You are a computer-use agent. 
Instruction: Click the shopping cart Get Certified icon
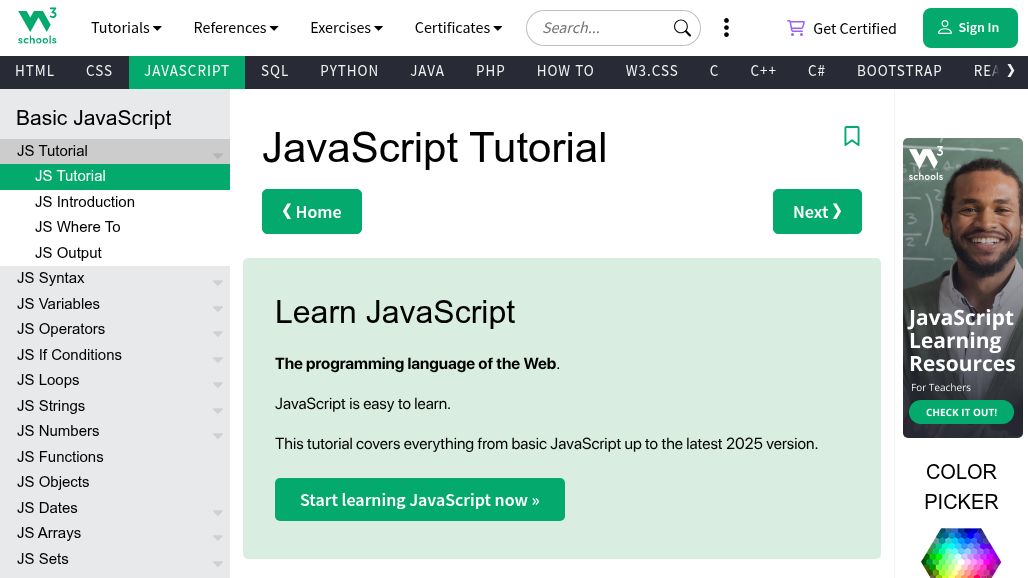pyautogui.click(x=796, y=28)
